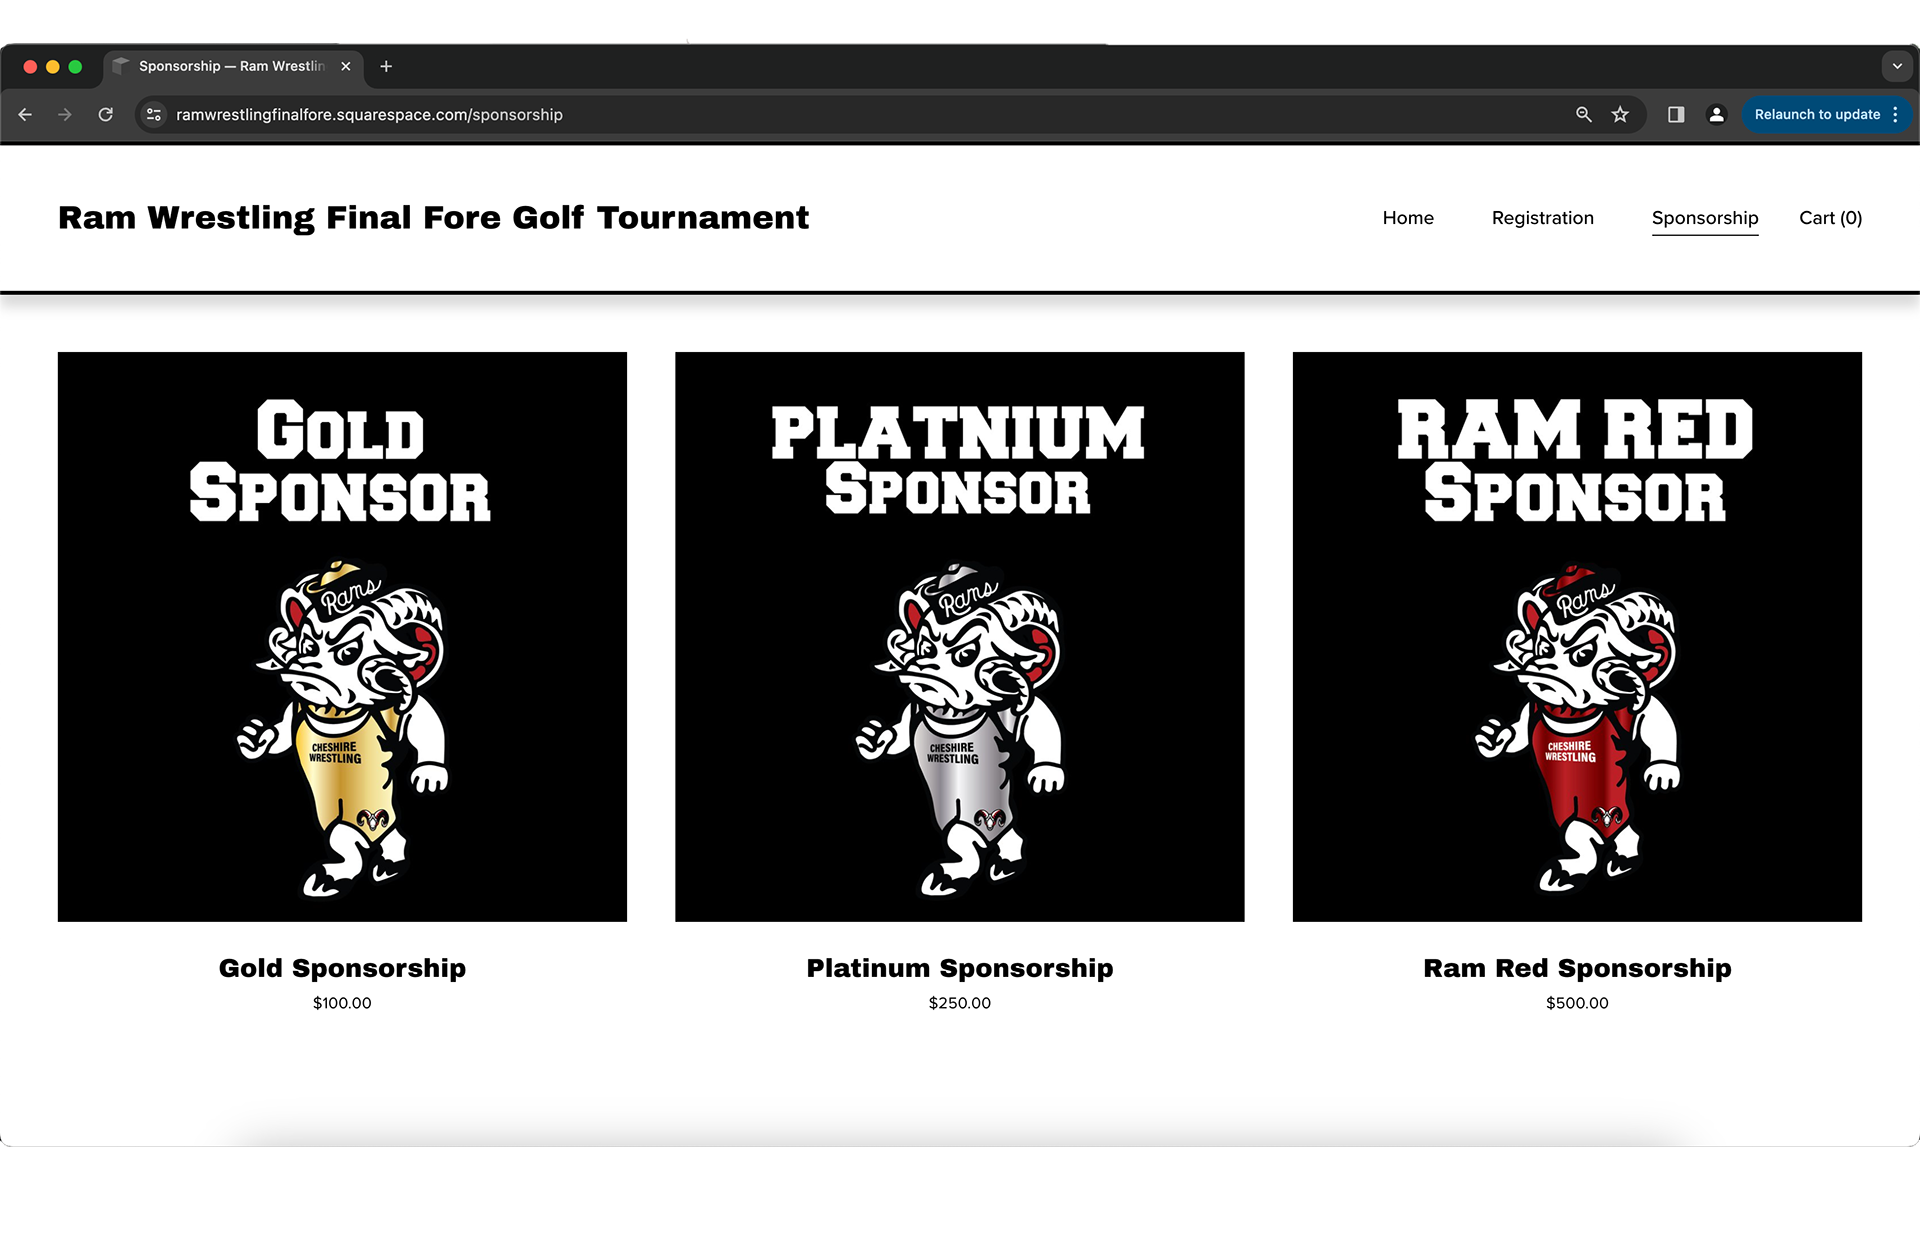Go to the Registration page
Screen dimensions: 1920x1243
1542,218
